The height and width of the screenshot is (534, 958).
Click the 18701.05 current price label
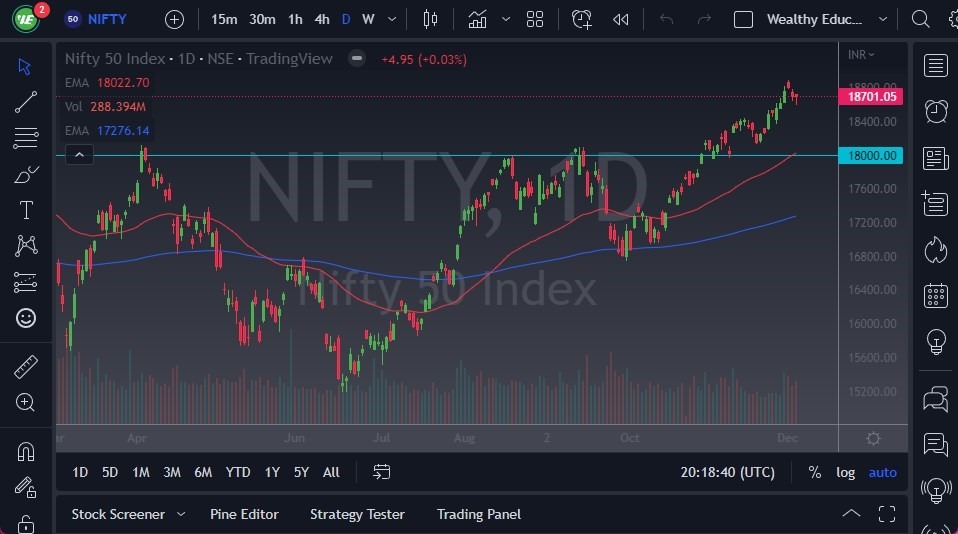click(871, 97)
